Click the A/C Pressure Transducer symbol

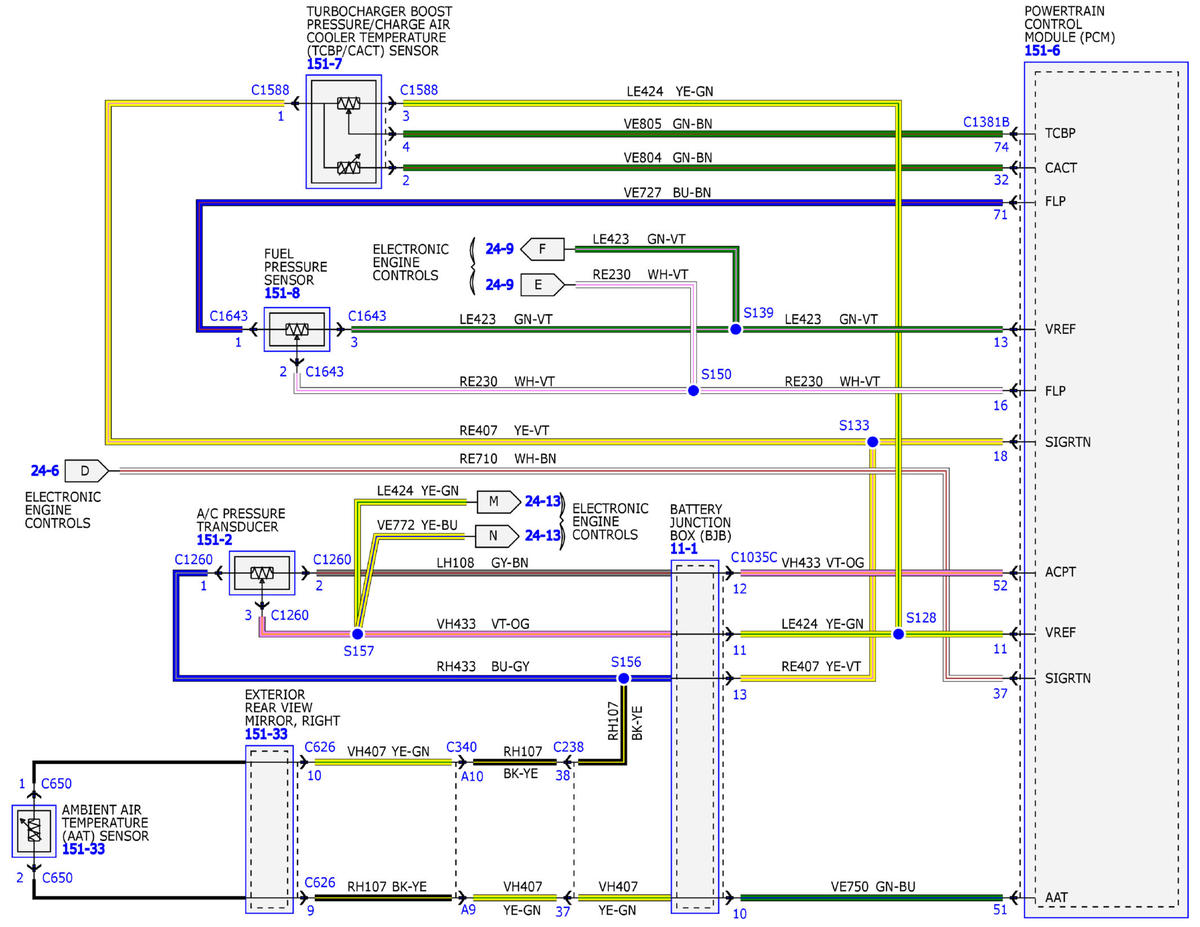point(262,573)
